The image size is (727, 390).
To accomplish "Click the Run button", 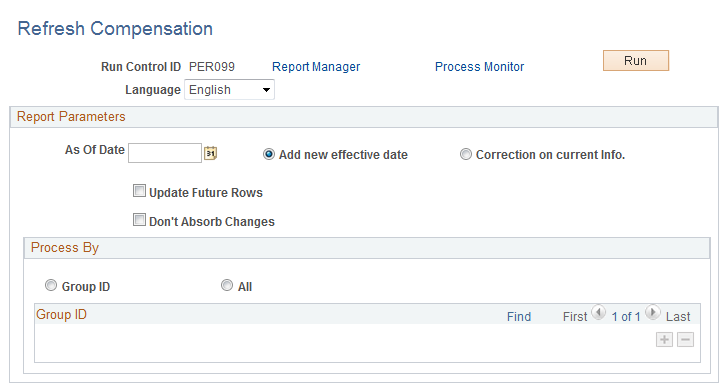I will [636, 61].
